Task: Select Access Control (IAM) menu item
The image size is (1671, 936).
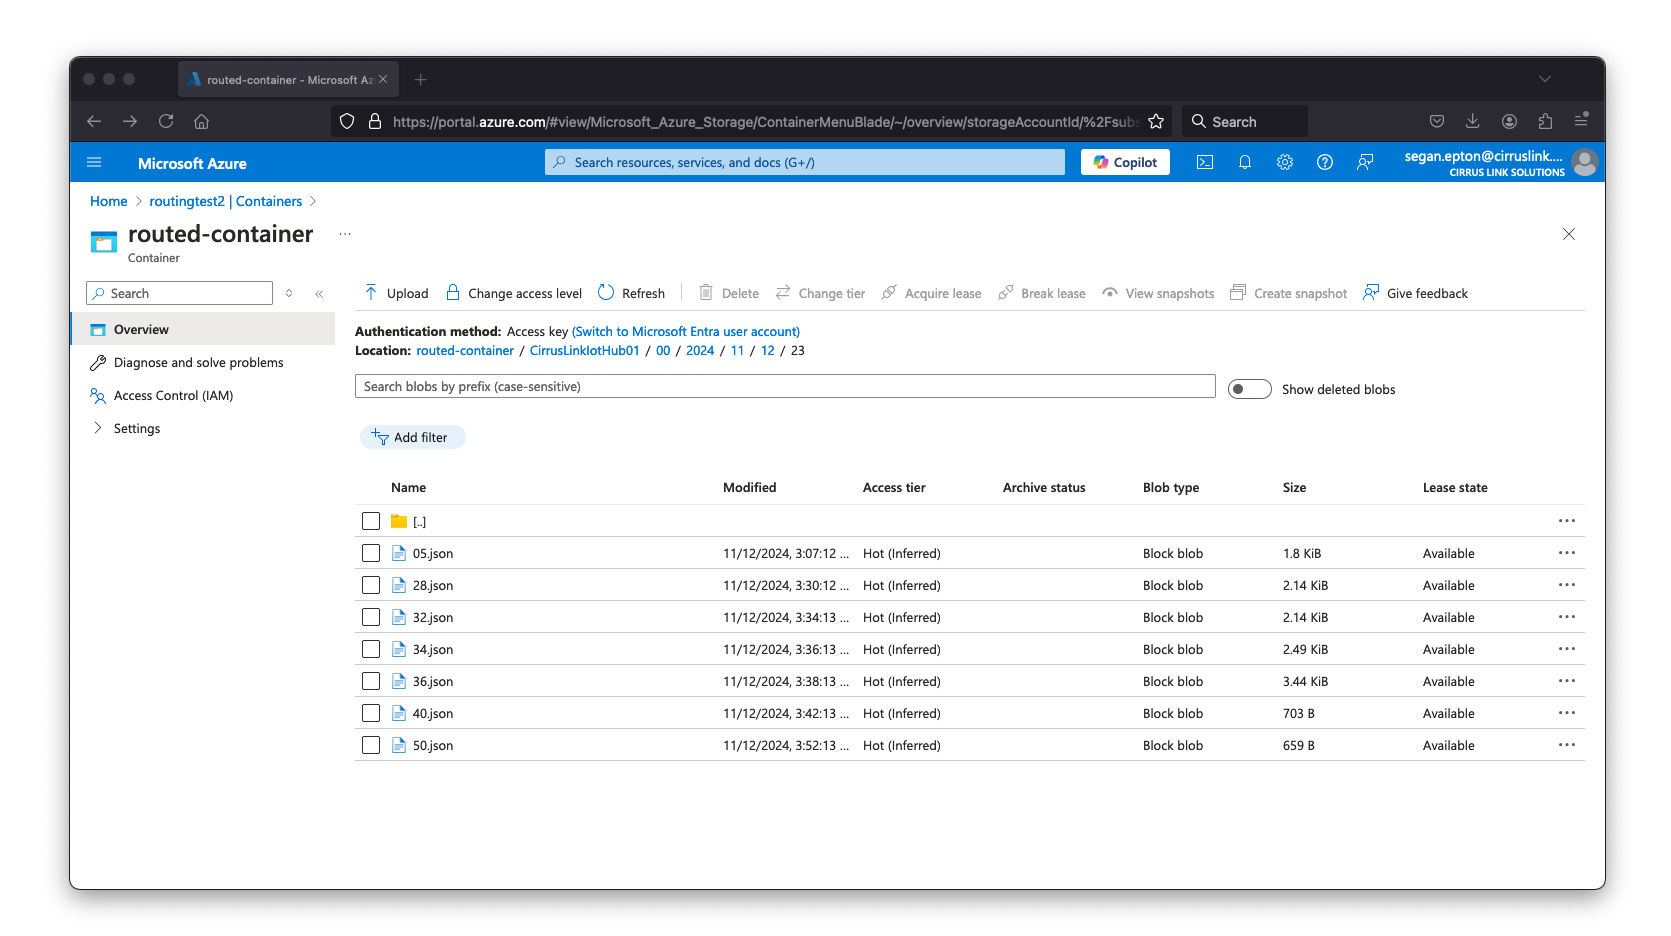Action: (x=173, y=395)
